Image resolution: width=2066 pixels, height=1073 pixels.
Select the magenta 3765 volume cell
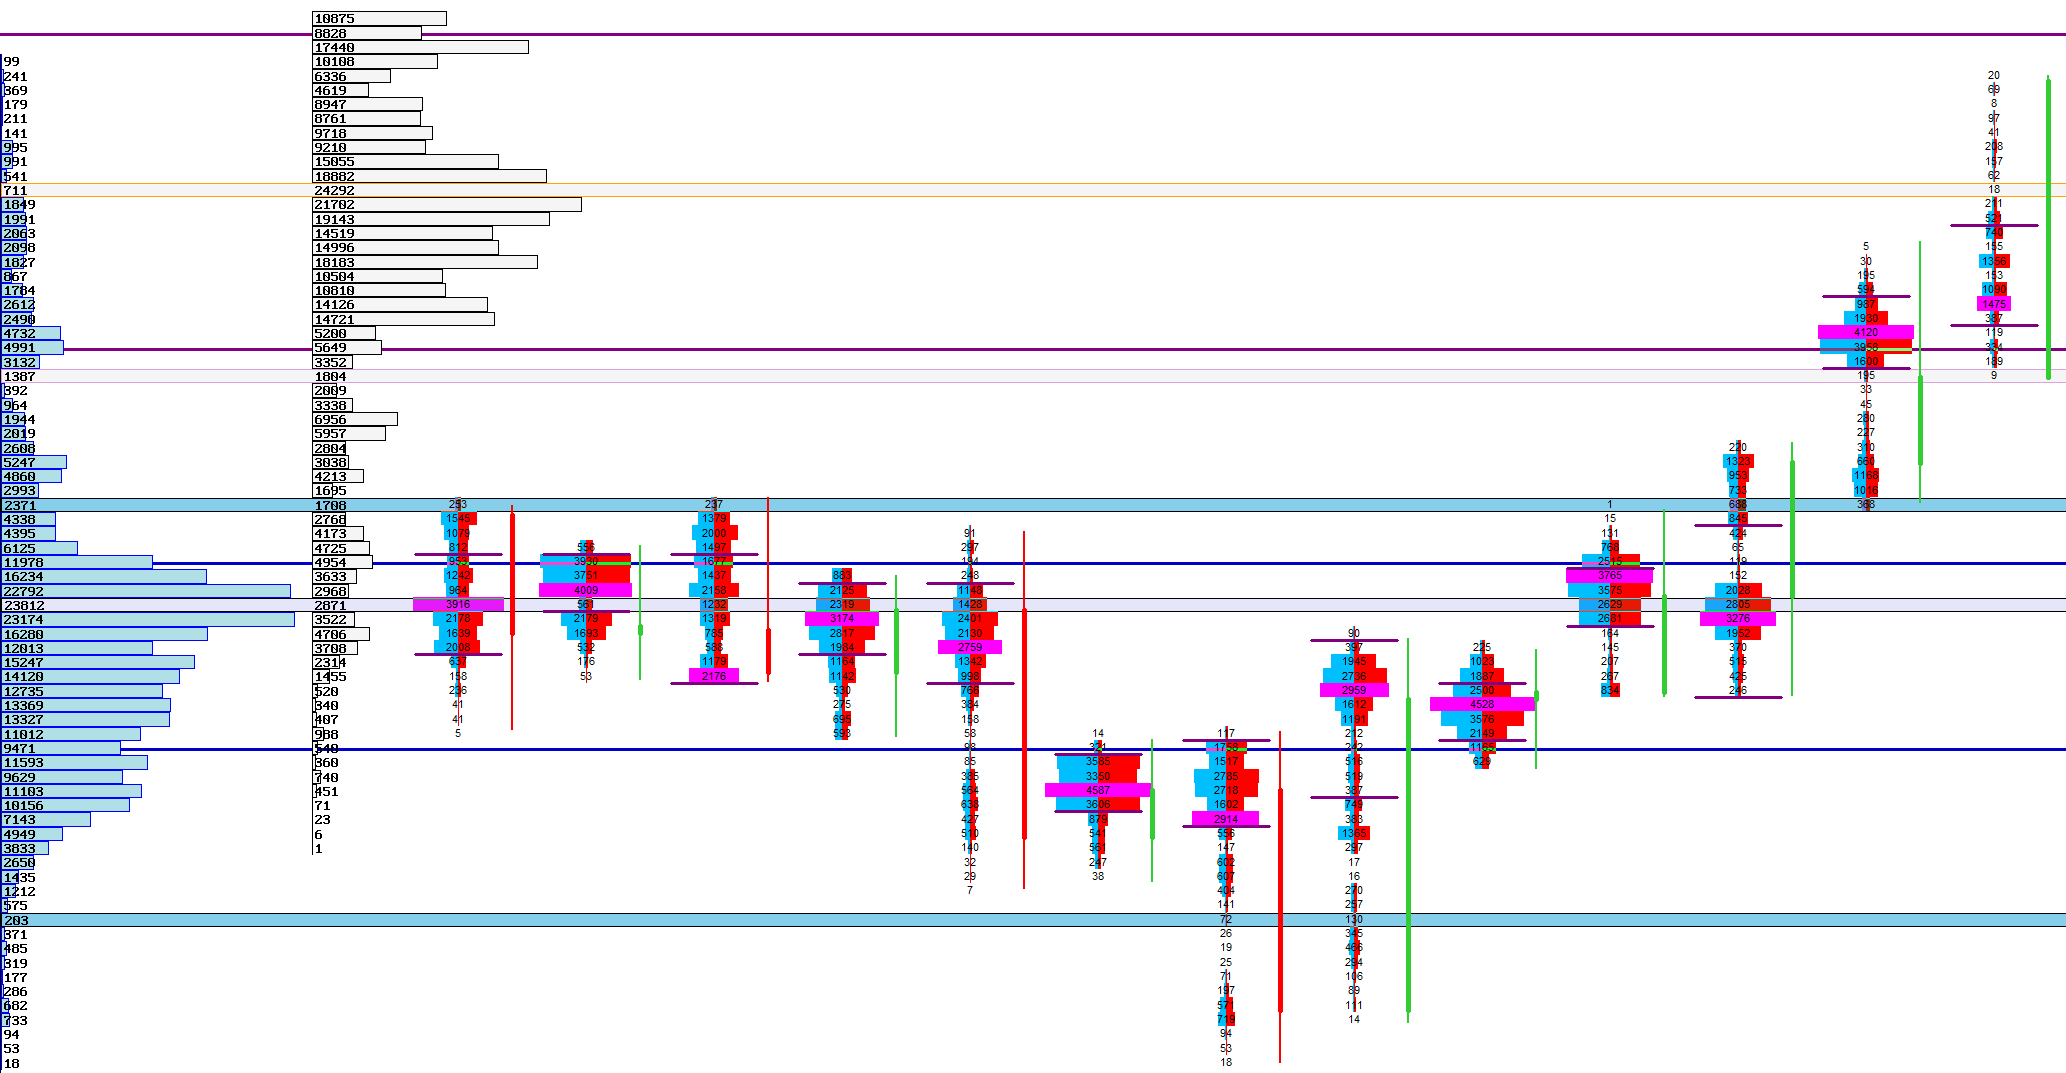(1609, 576)
